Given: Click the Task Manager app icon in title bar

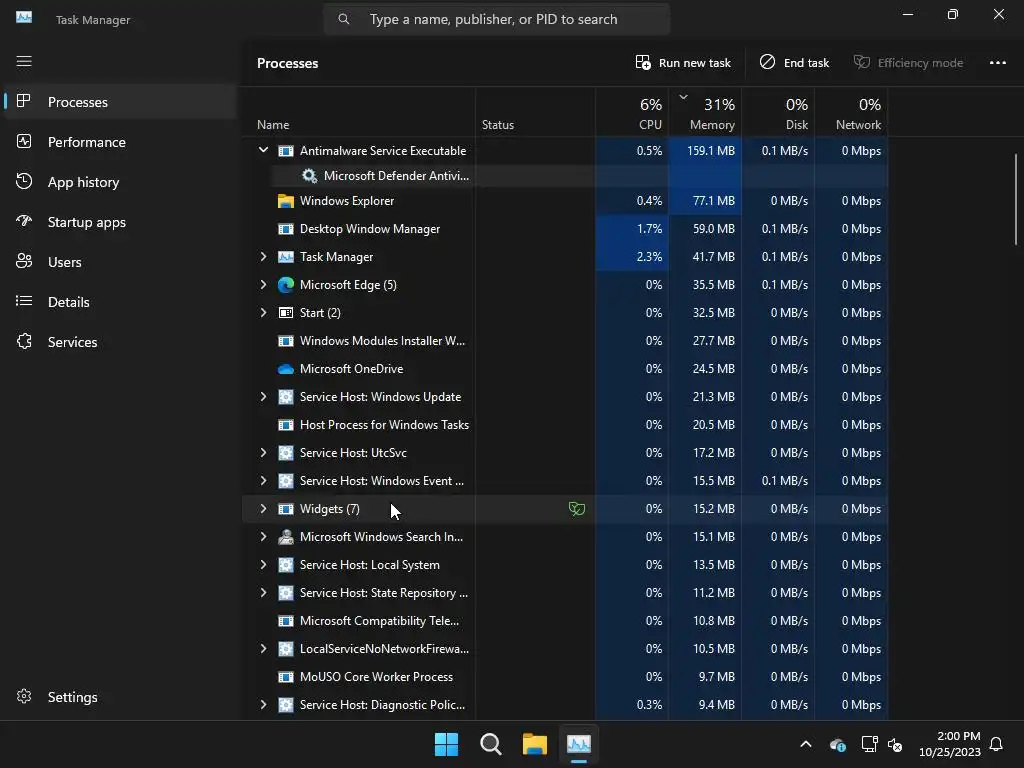Looking at the screenshot, I should (24, 18).
